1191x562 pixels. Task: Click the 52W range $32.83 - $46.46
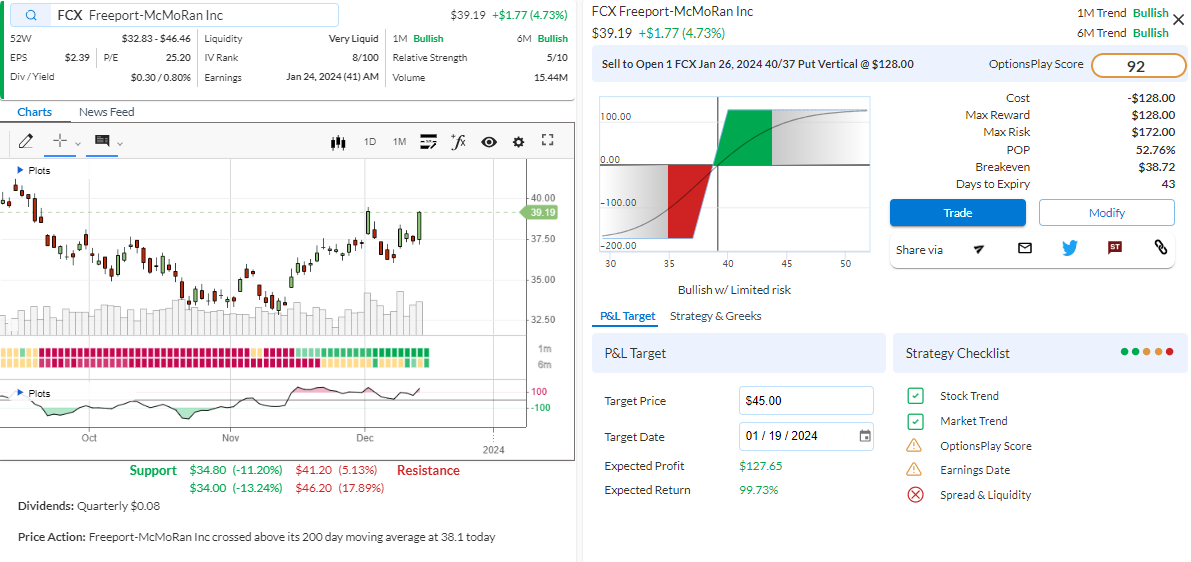[156, 38]
